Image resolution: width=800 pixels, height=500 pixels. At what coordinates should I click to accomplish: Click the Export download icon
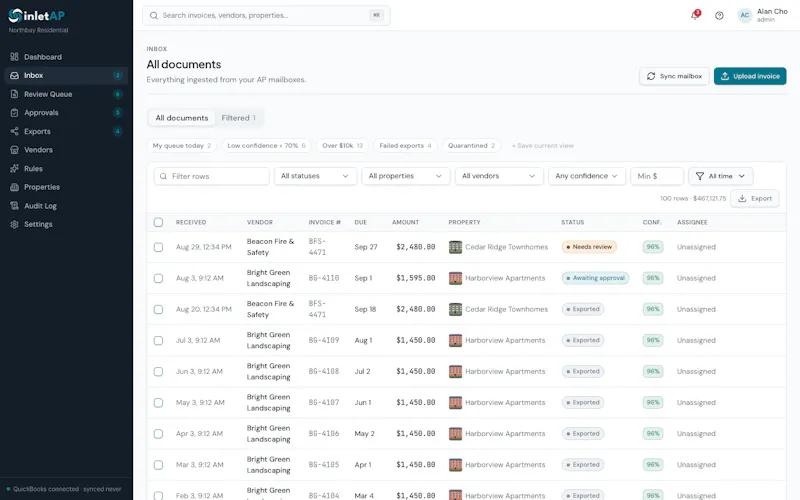[742, 198]
